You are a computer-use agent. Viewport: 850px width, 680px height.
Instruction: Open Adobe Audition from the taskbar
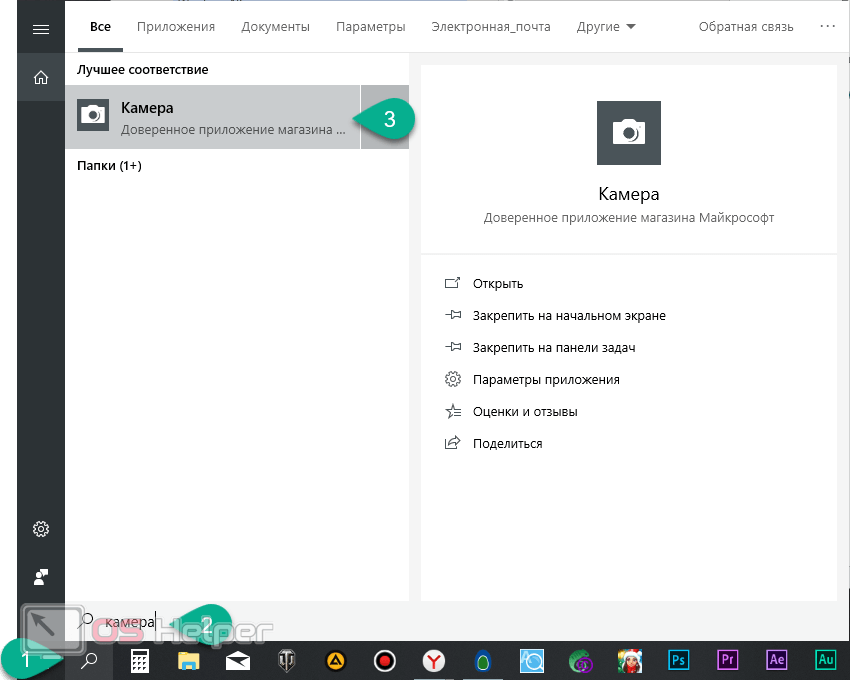(825, 660)
